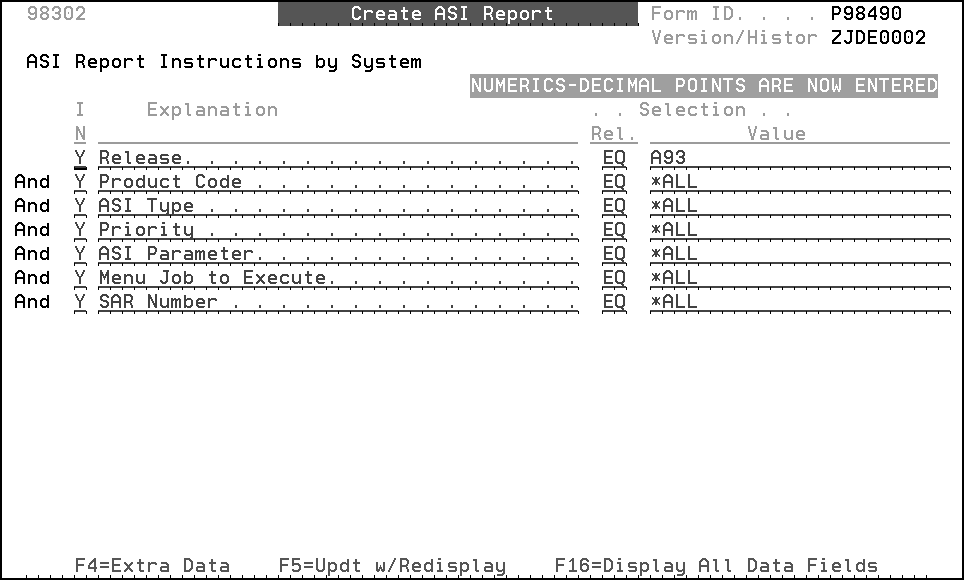
Task: Select the EQ relation for Priority
Action: [613, 230]
